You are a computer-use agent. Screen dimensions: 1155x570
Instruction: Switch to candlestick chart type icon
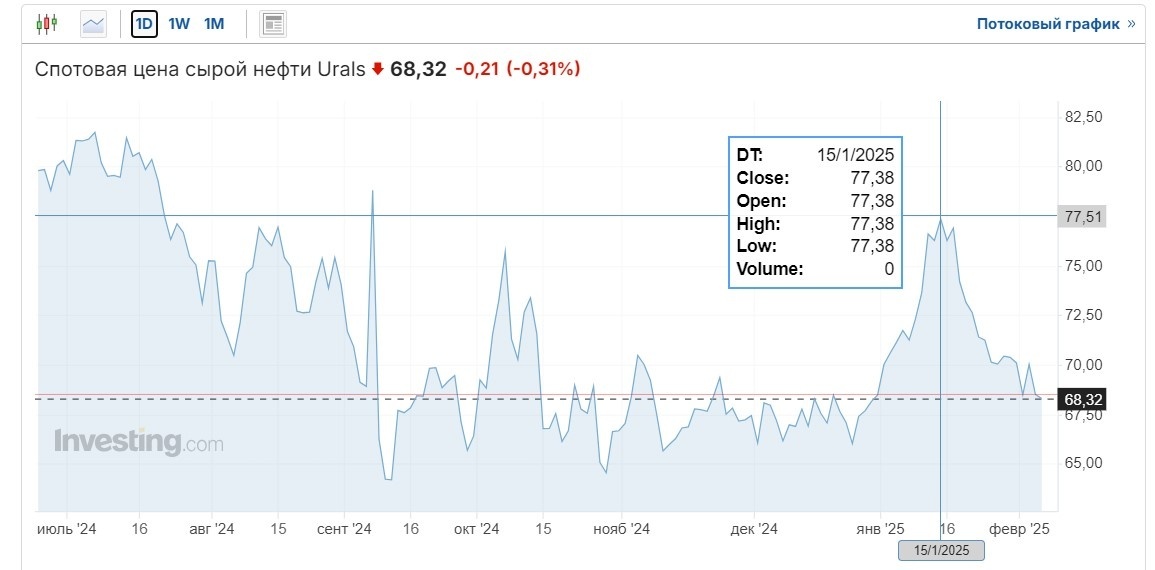pos(46,24)
